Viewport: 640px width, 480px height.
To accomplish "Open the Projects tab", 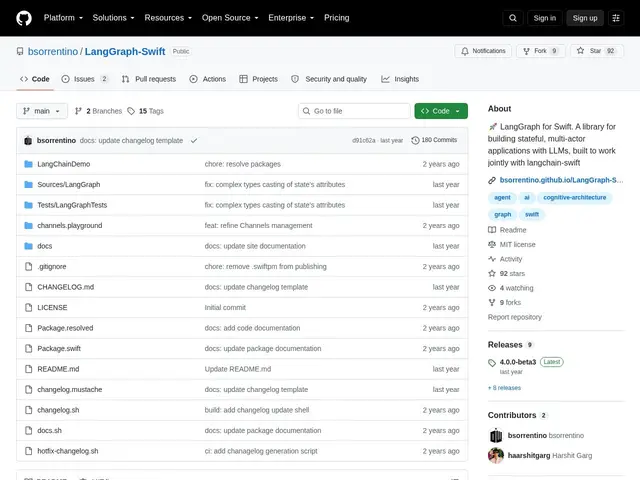I will (258, 79).
